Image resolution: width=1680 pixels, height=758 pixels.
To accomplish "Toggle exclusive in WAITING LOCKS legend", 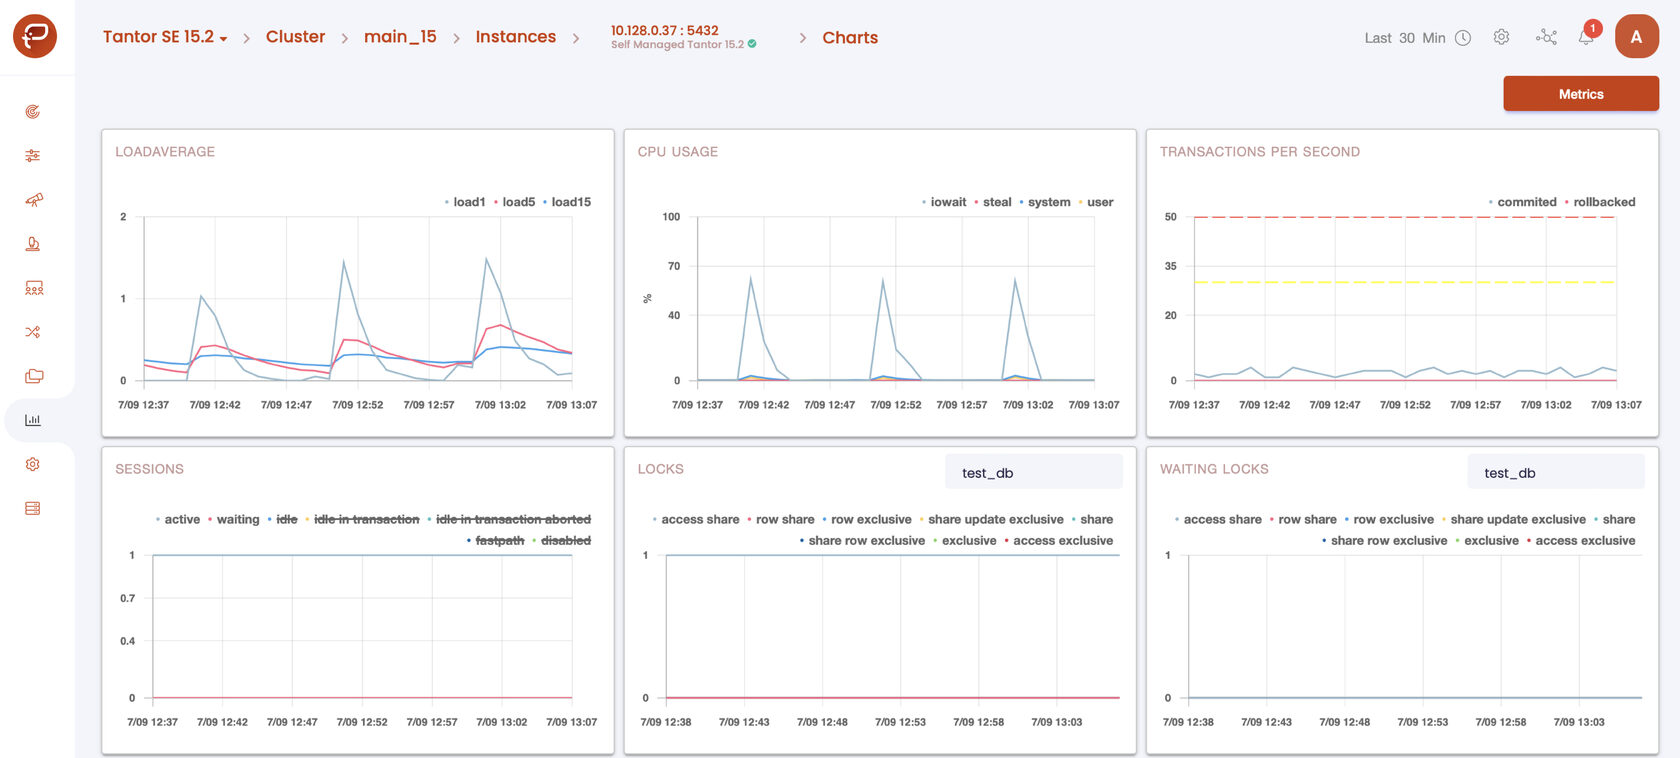I will (1487, 541).
